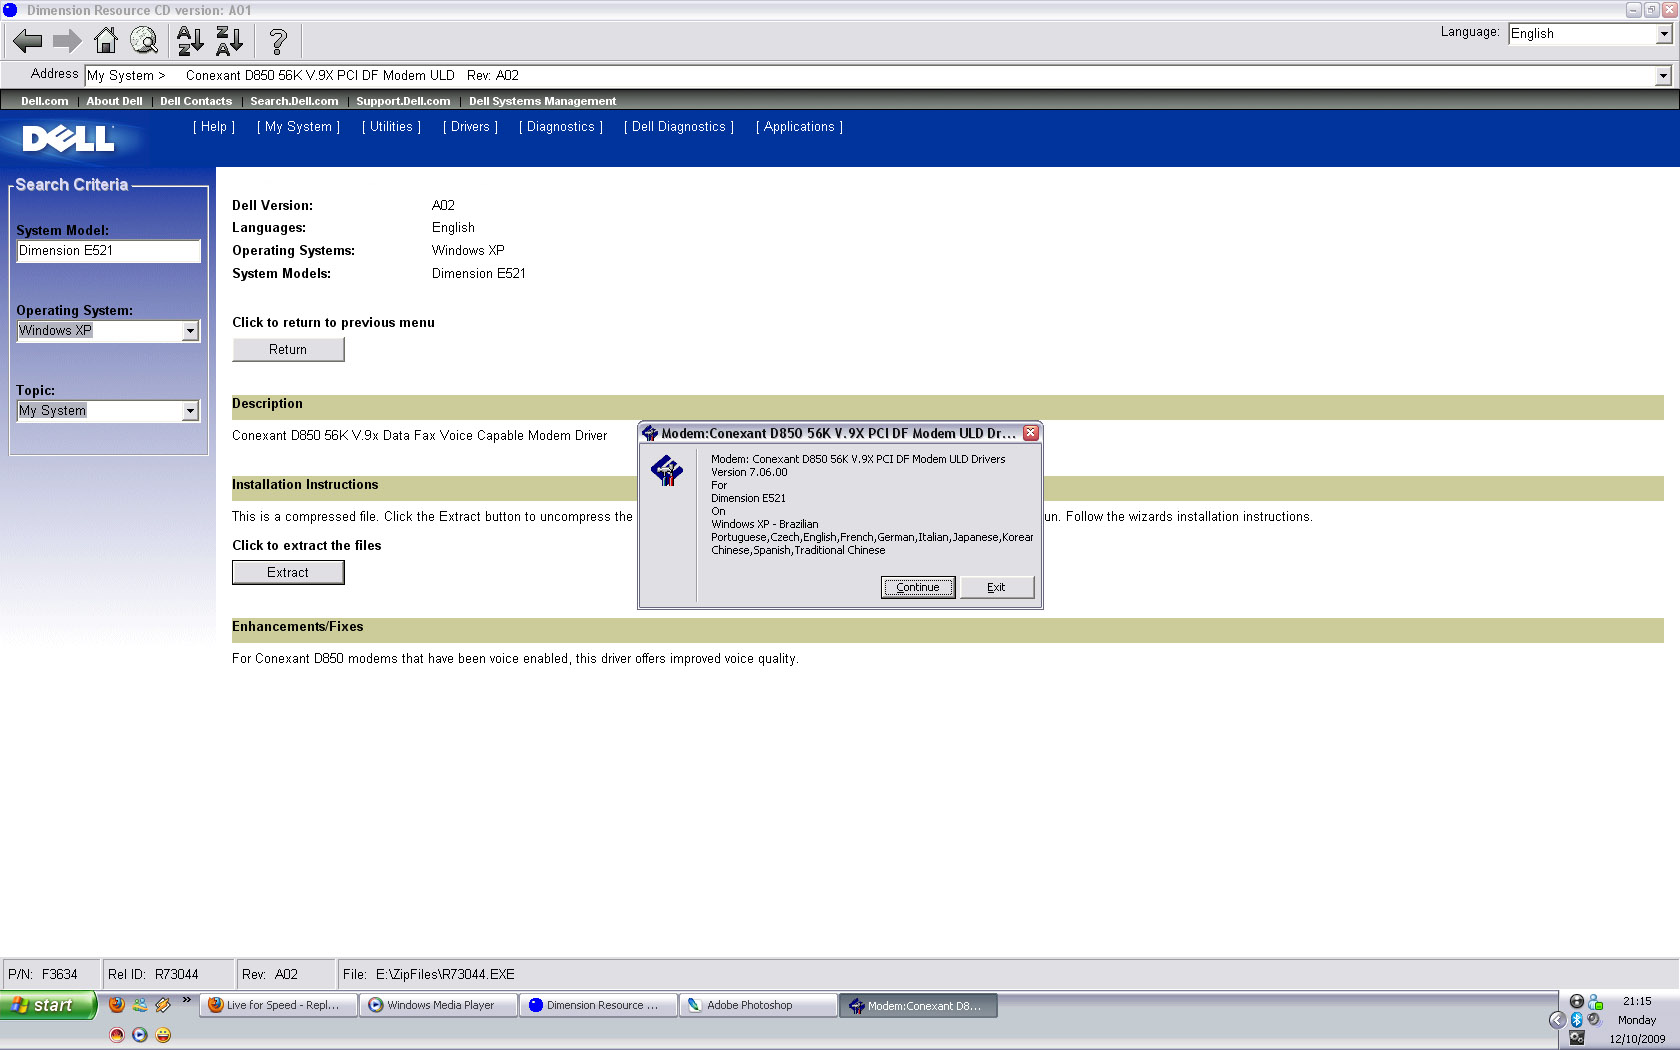Open the Drivers menu
This screenshot has width=1680, height=1050.
pos(470,127)
